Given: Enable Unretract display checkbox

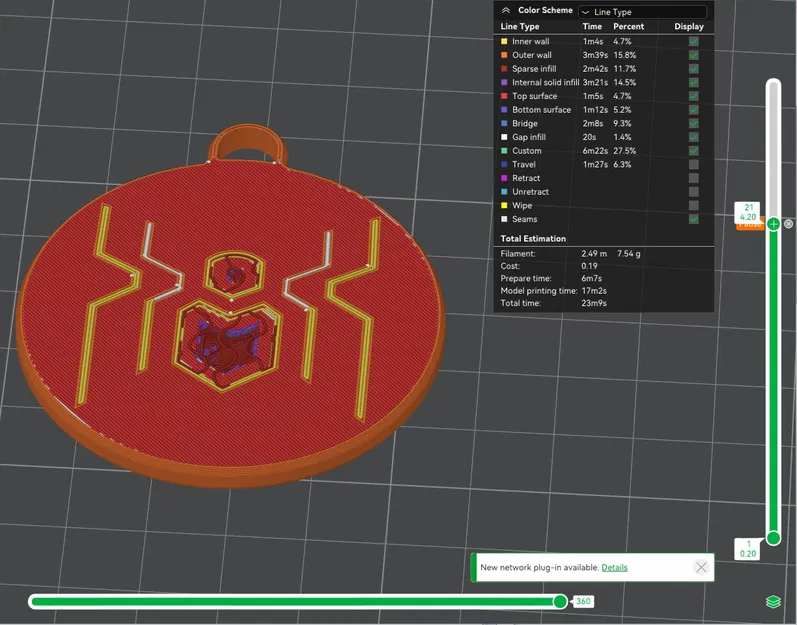Looking at the screenshot, I should pyautogui.click(x=693, y=192).
